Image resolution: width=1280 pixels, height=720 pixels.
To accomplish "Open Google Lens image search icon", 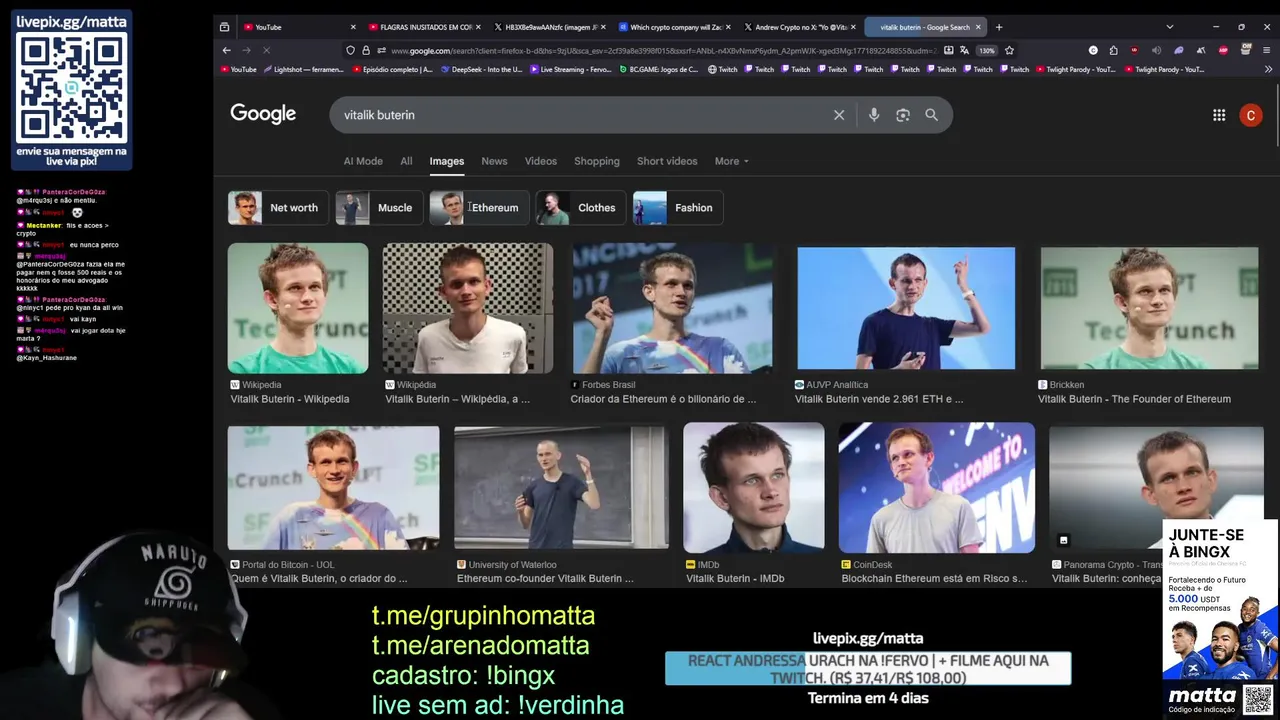I will [x=903, y=115].
